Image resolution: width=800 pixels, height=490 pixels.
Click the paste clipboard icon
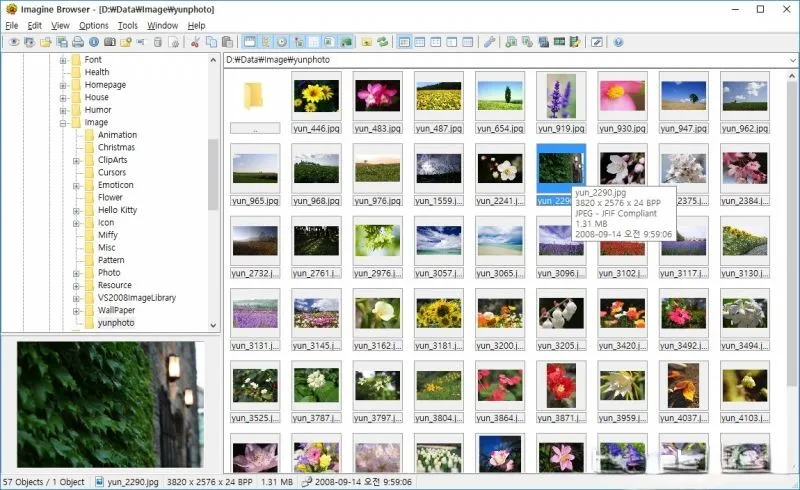pos(228,42)
